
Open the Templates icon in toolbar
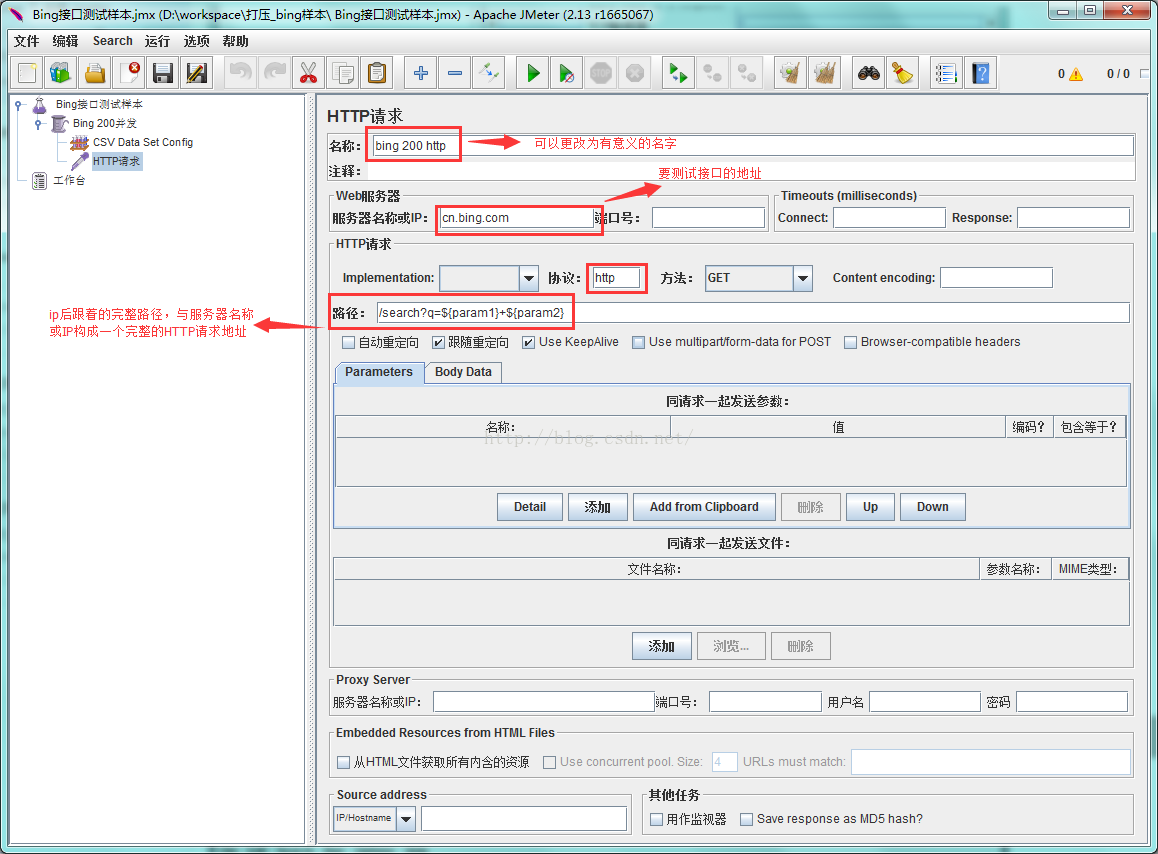coord(61,73)
